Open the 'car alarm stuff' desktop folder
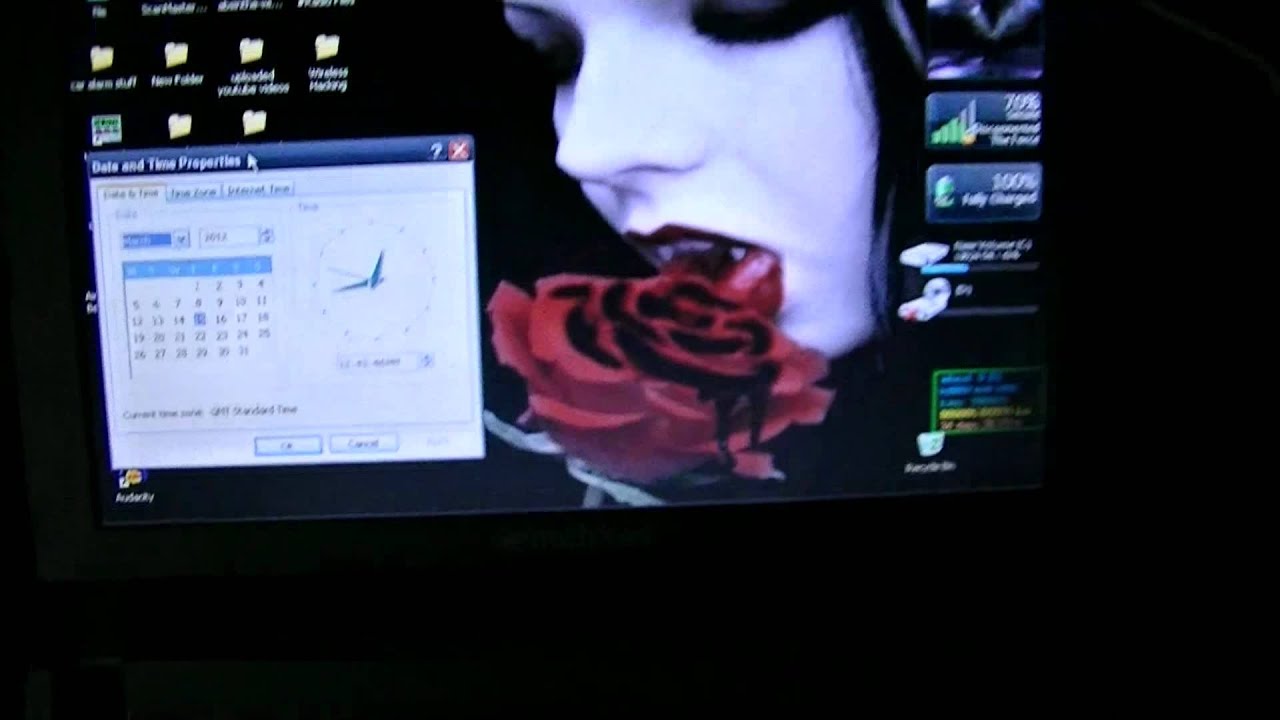This screenshot has width=1280, height=720. click(102, 68)
